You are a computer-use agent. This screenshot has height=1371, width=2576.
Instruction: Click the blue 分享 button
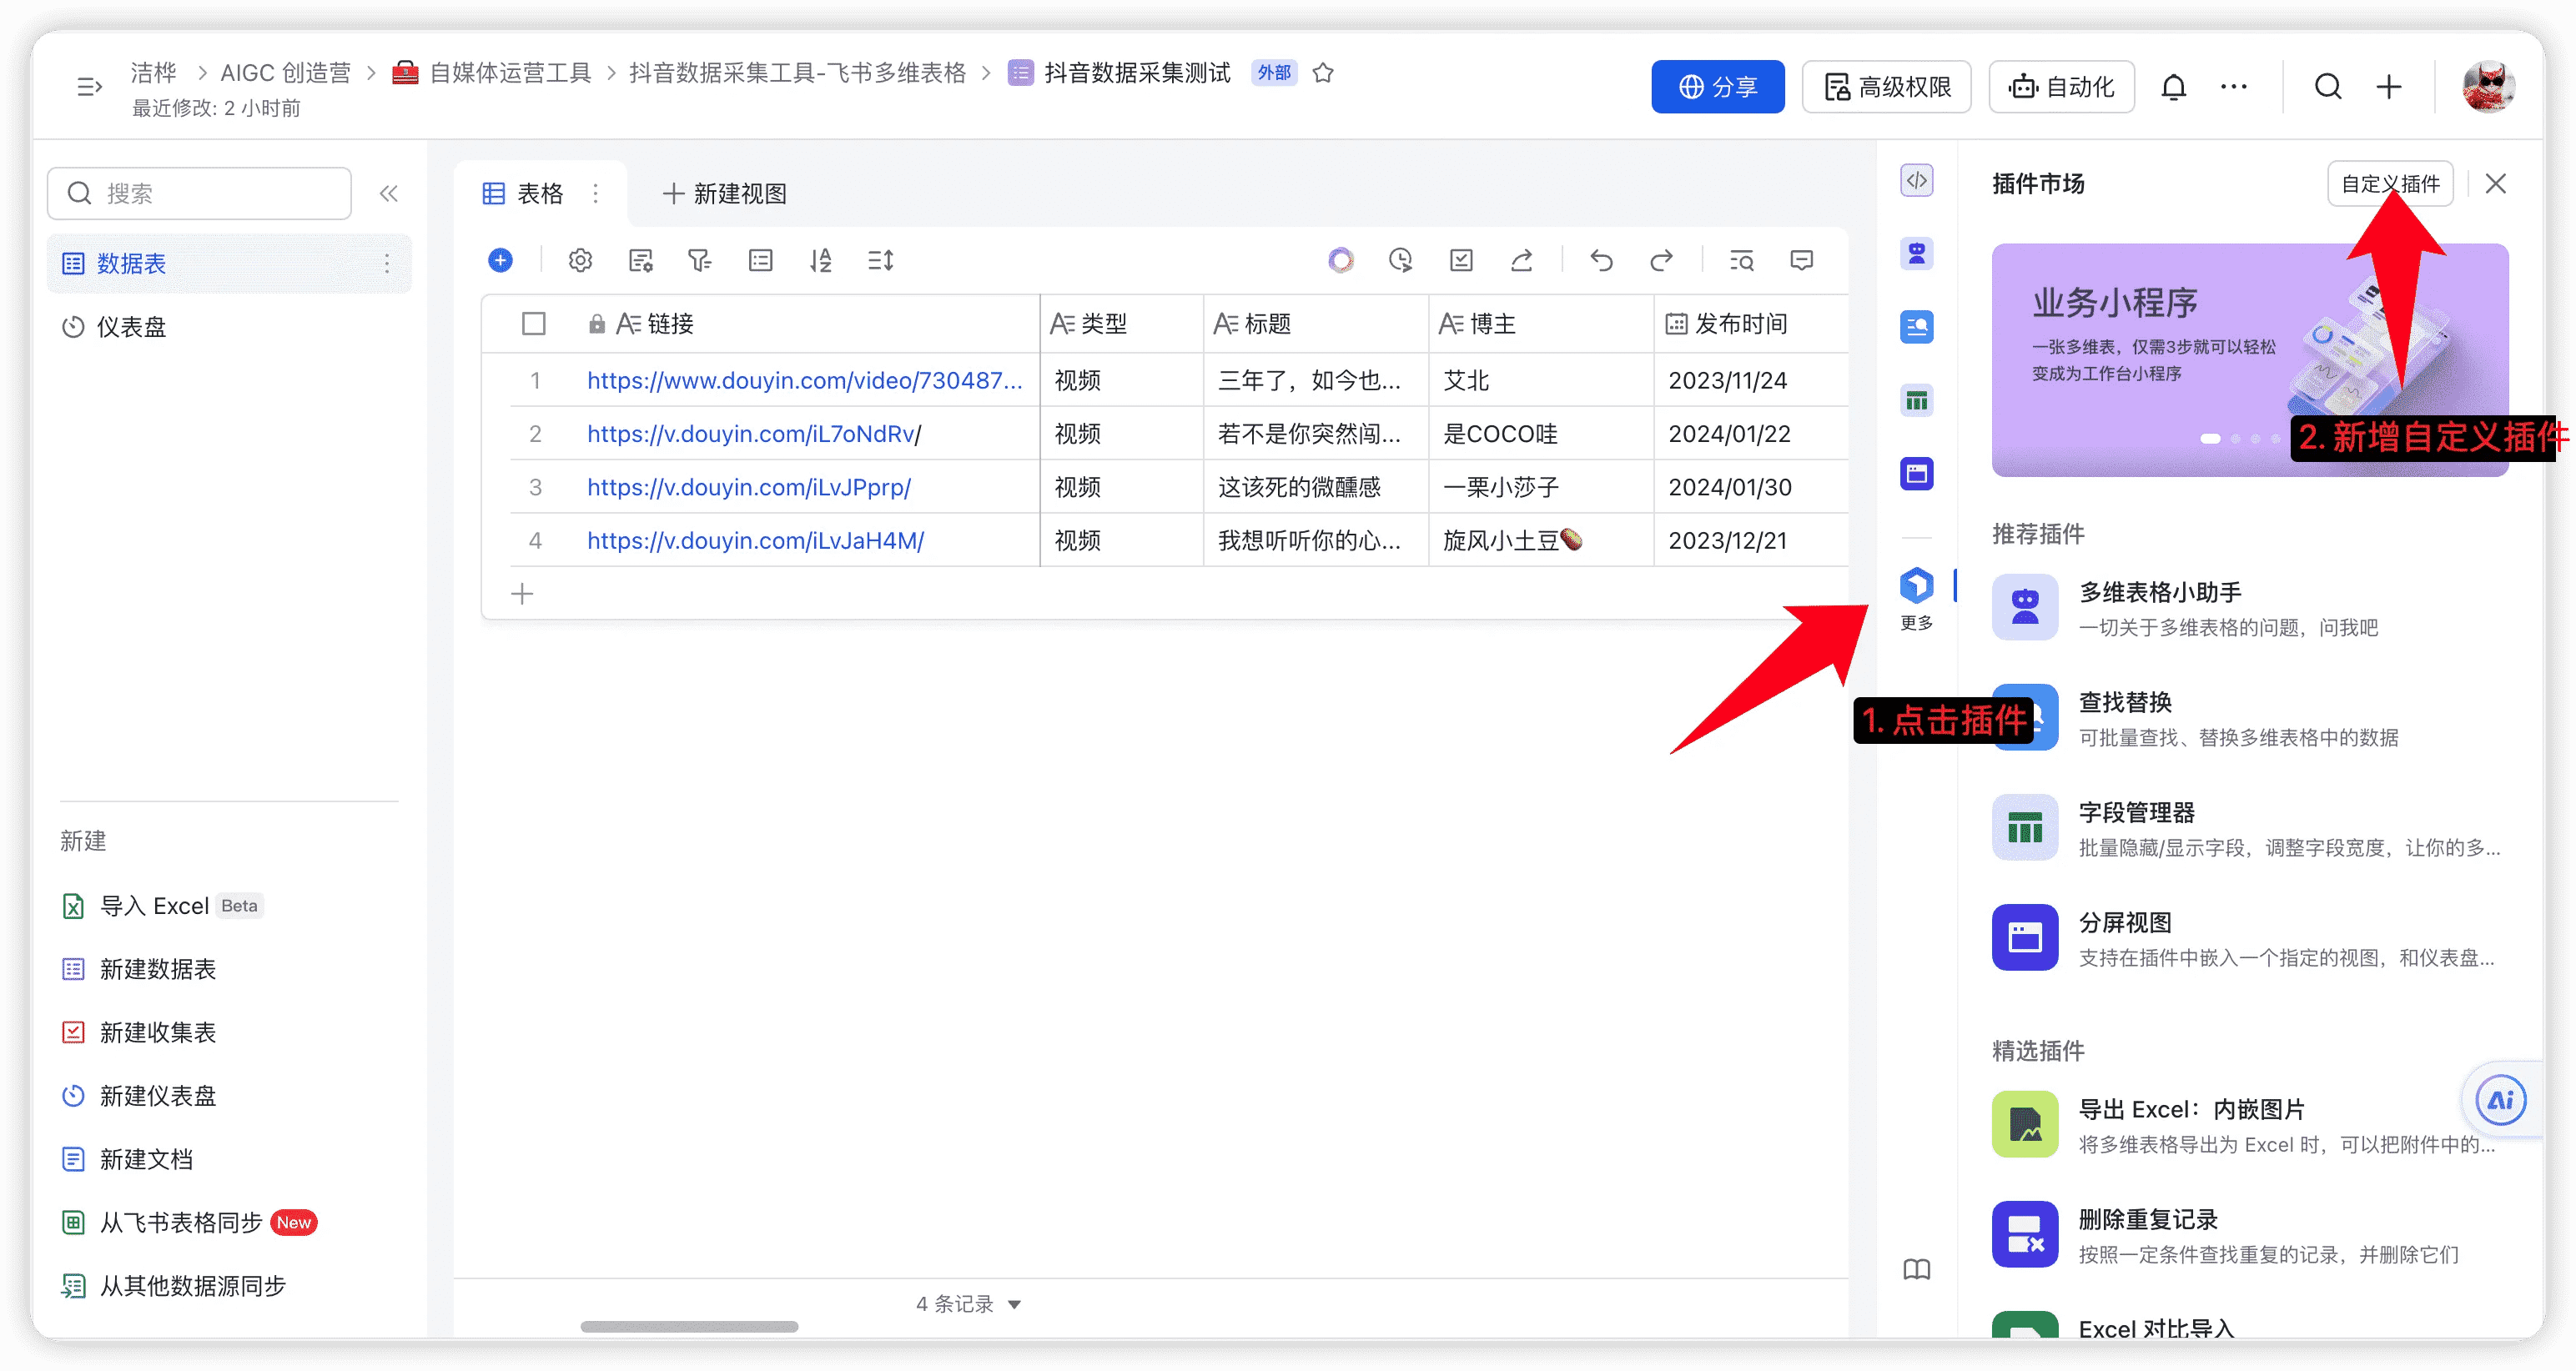tap(1717, 87)
